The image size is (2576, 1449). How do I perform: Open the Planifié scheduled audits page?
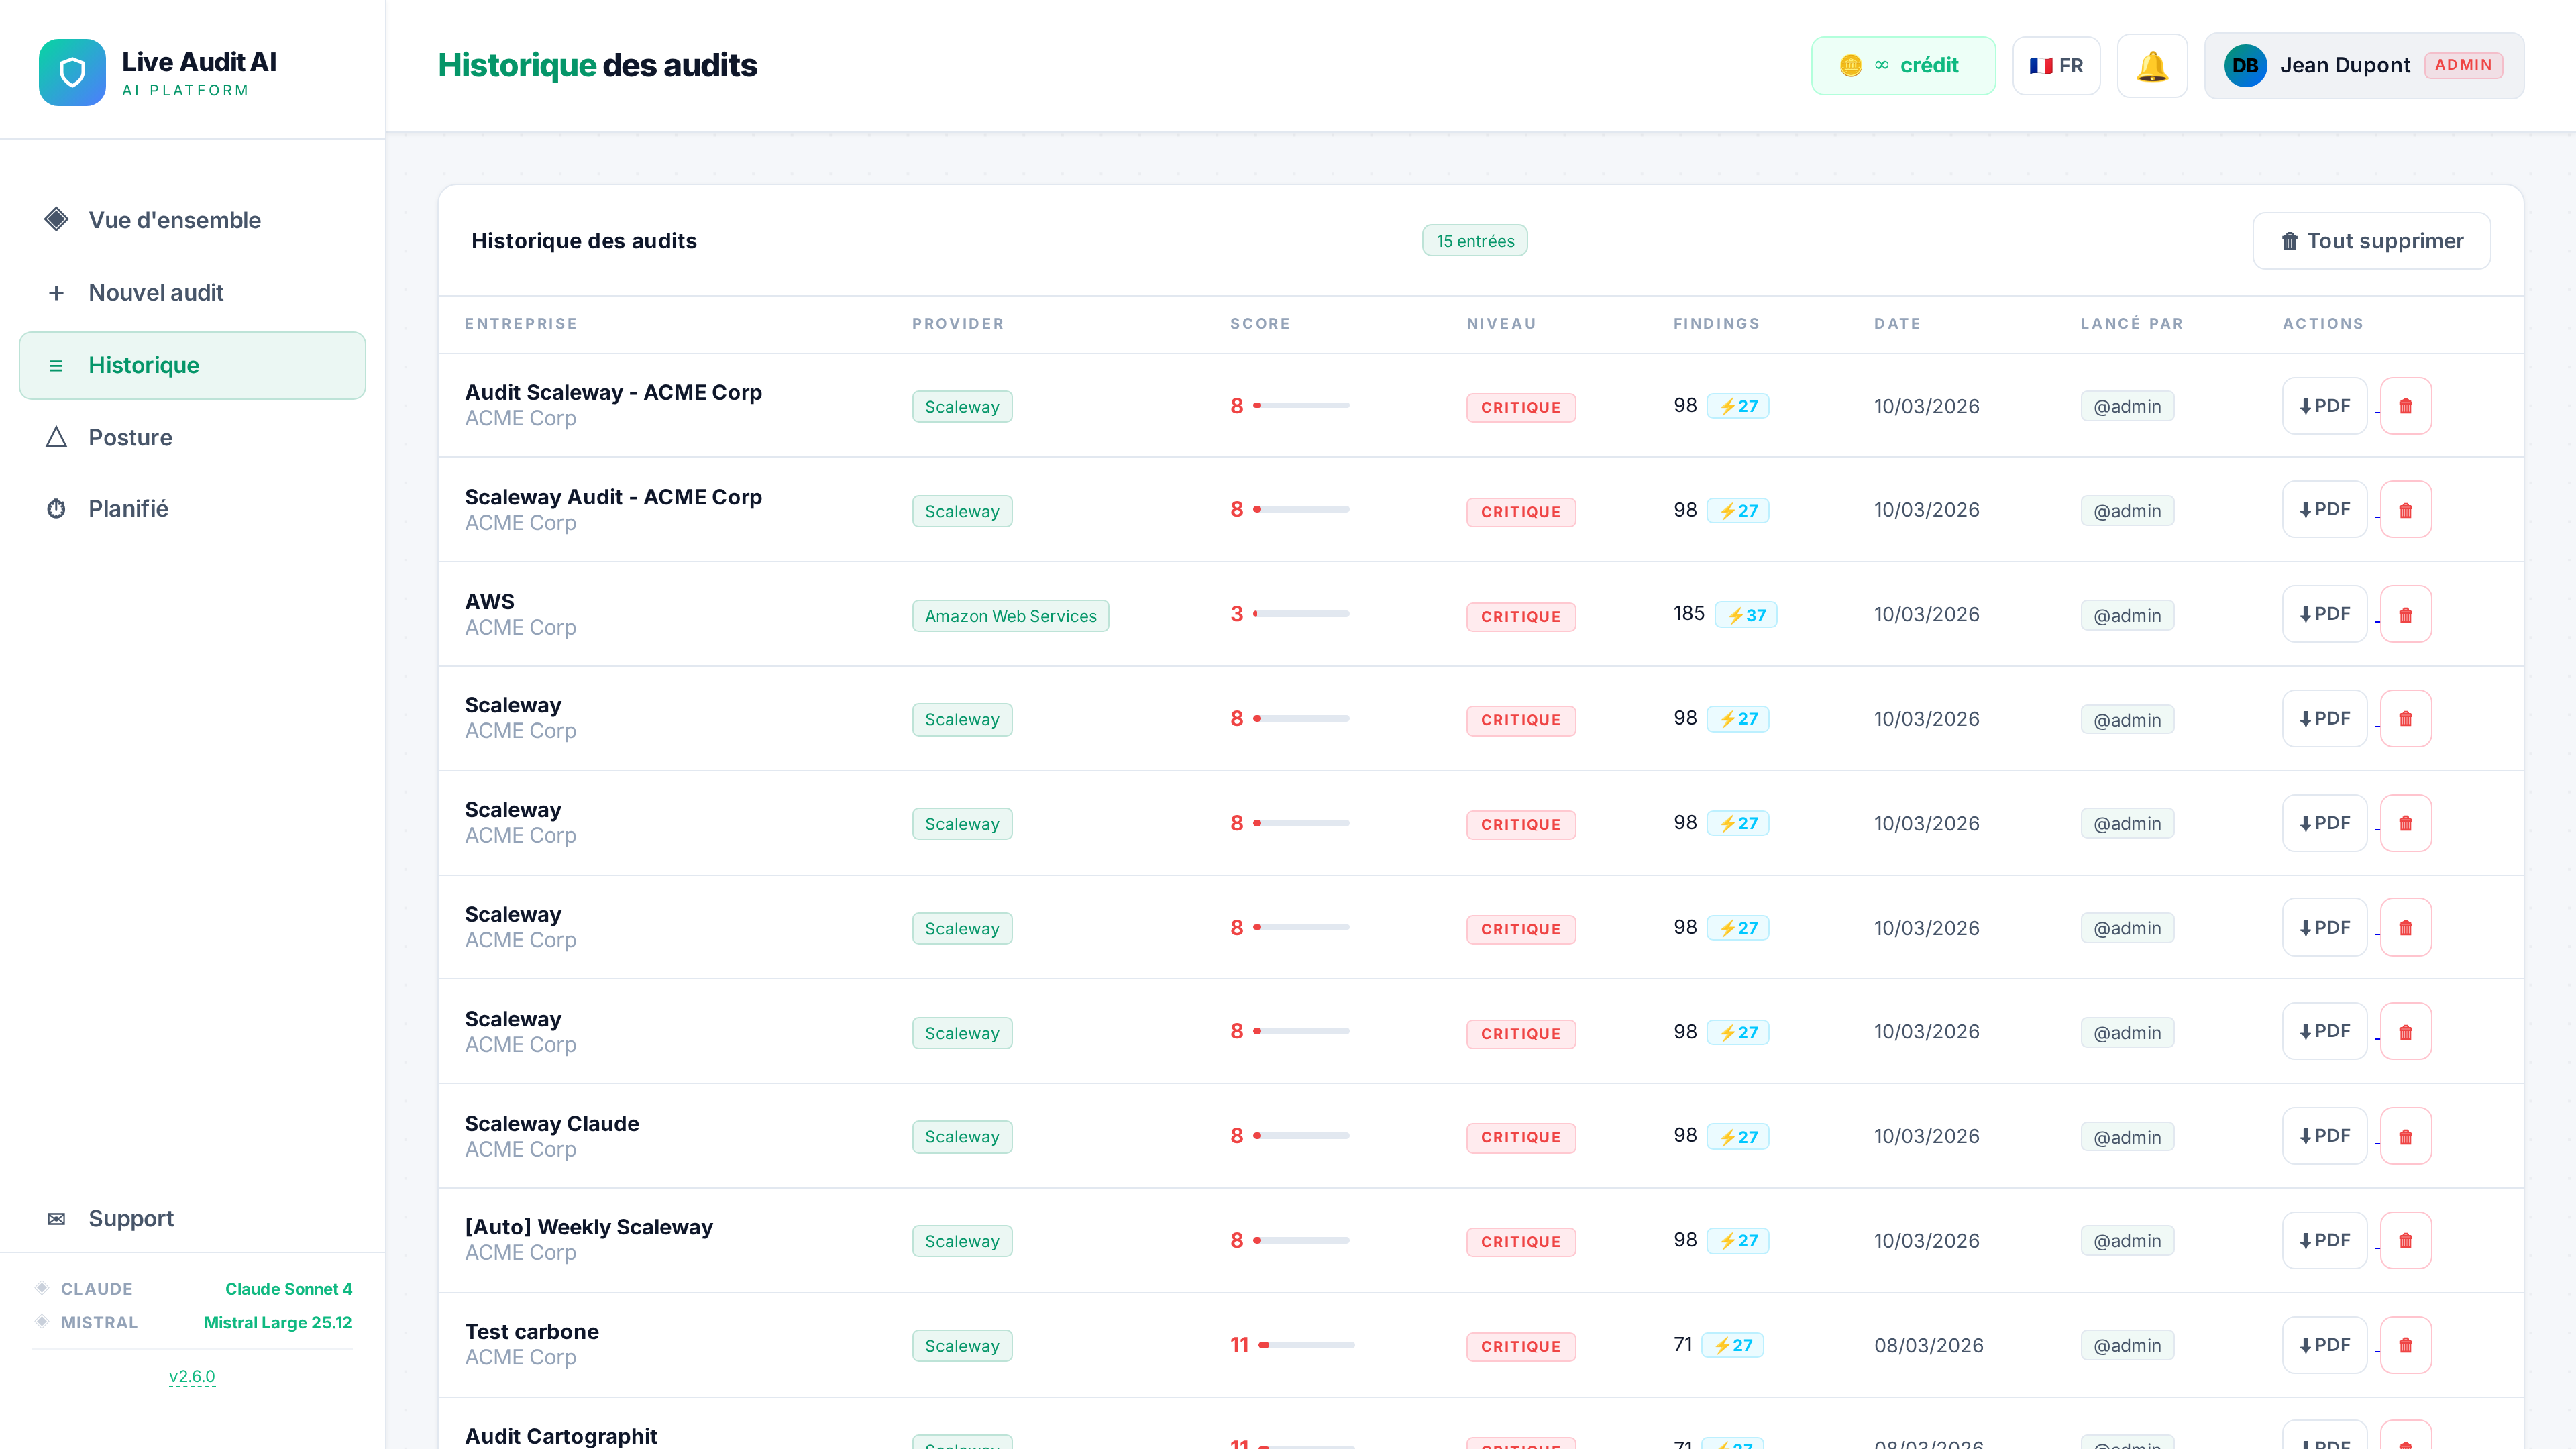[128, 509]
